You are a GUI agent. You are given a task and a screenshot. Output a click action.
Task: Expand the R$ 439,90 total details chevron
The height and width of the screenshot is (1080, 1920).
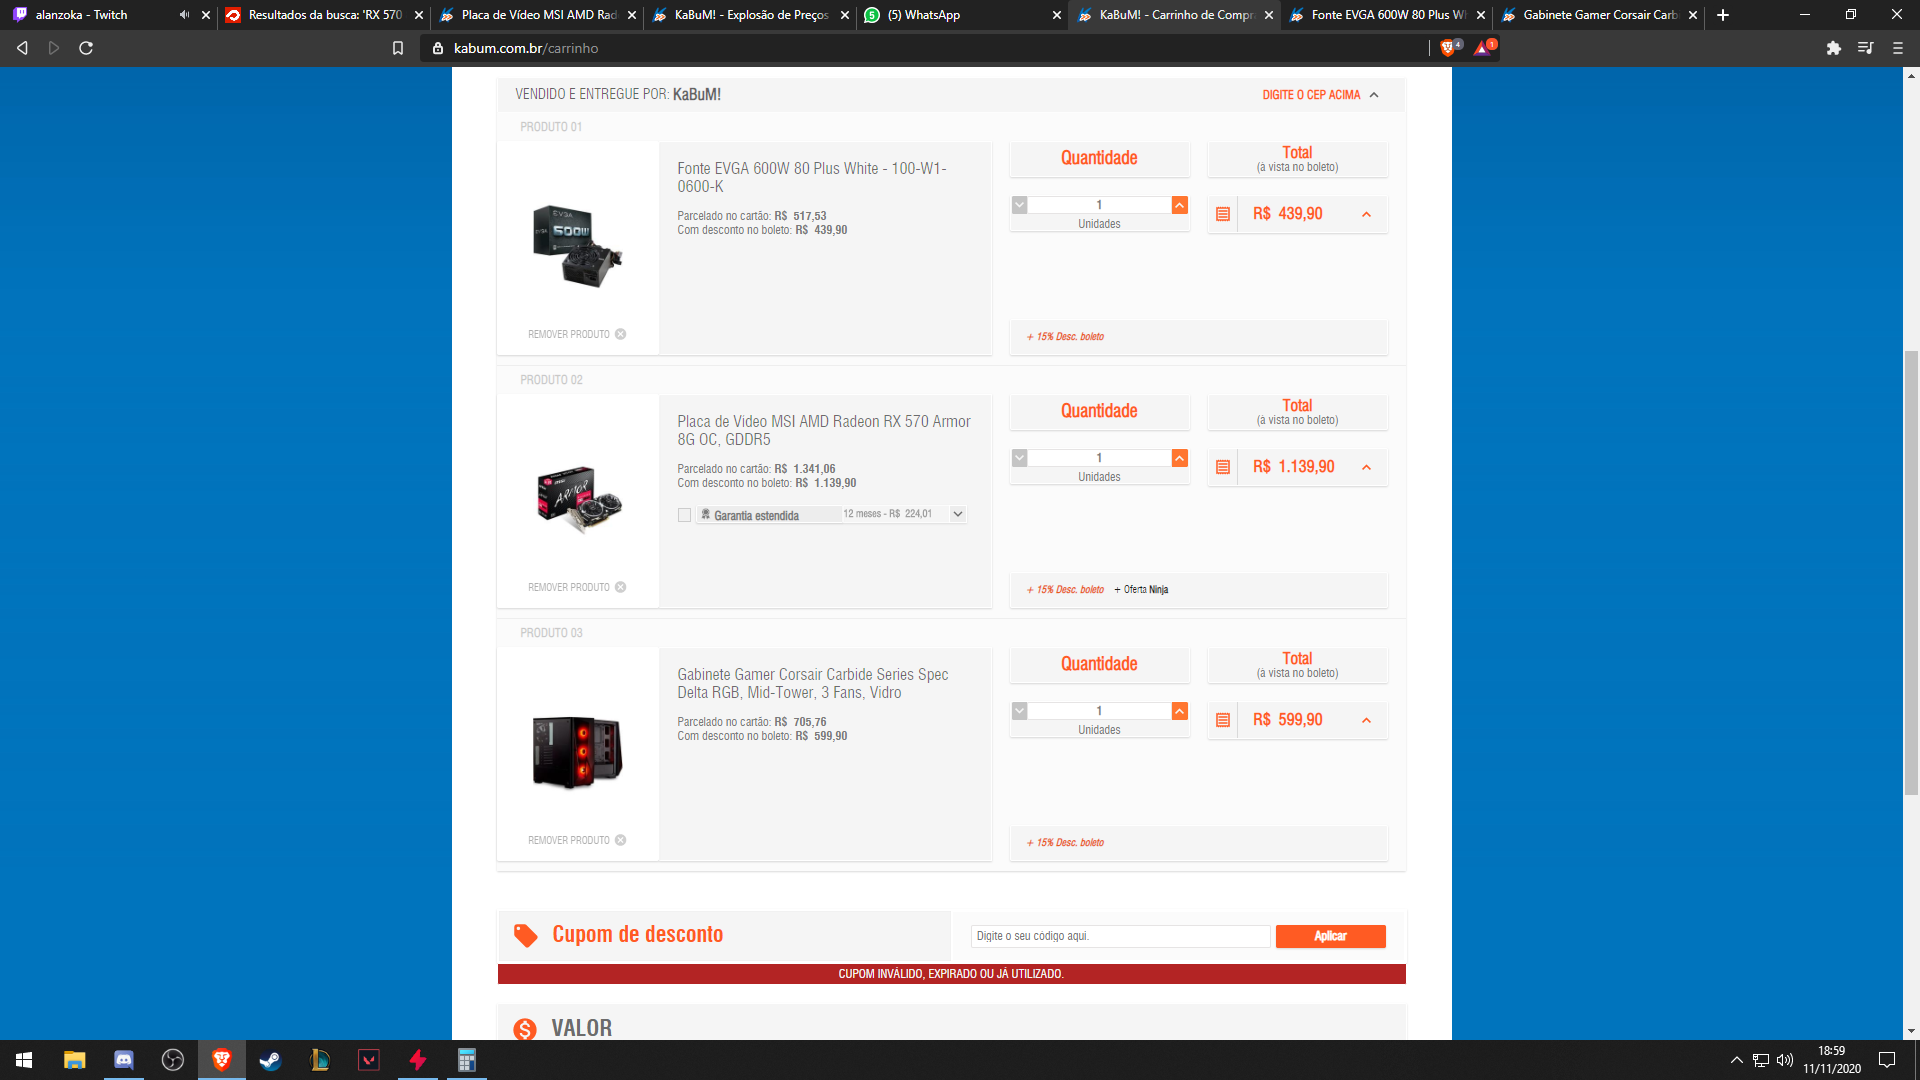[x=1366, y=214]
